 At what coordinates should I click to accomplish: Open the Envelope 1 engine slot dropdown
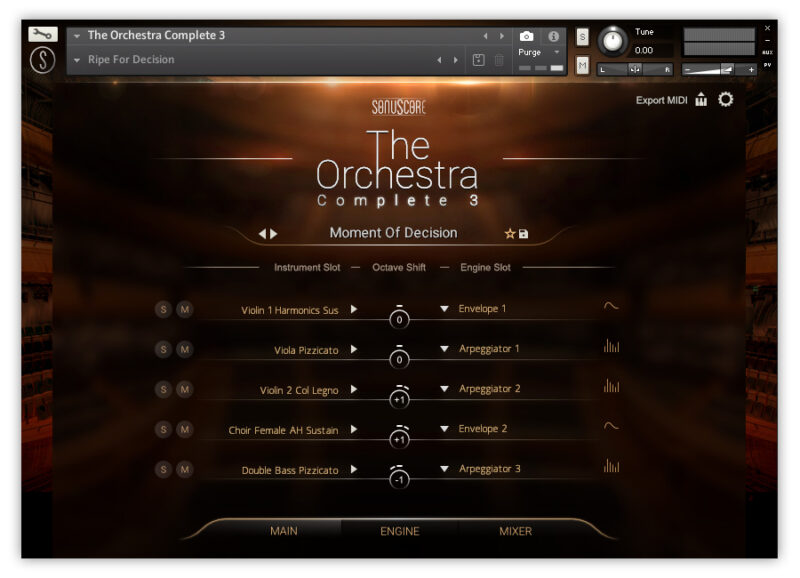[x=444, y=308]
